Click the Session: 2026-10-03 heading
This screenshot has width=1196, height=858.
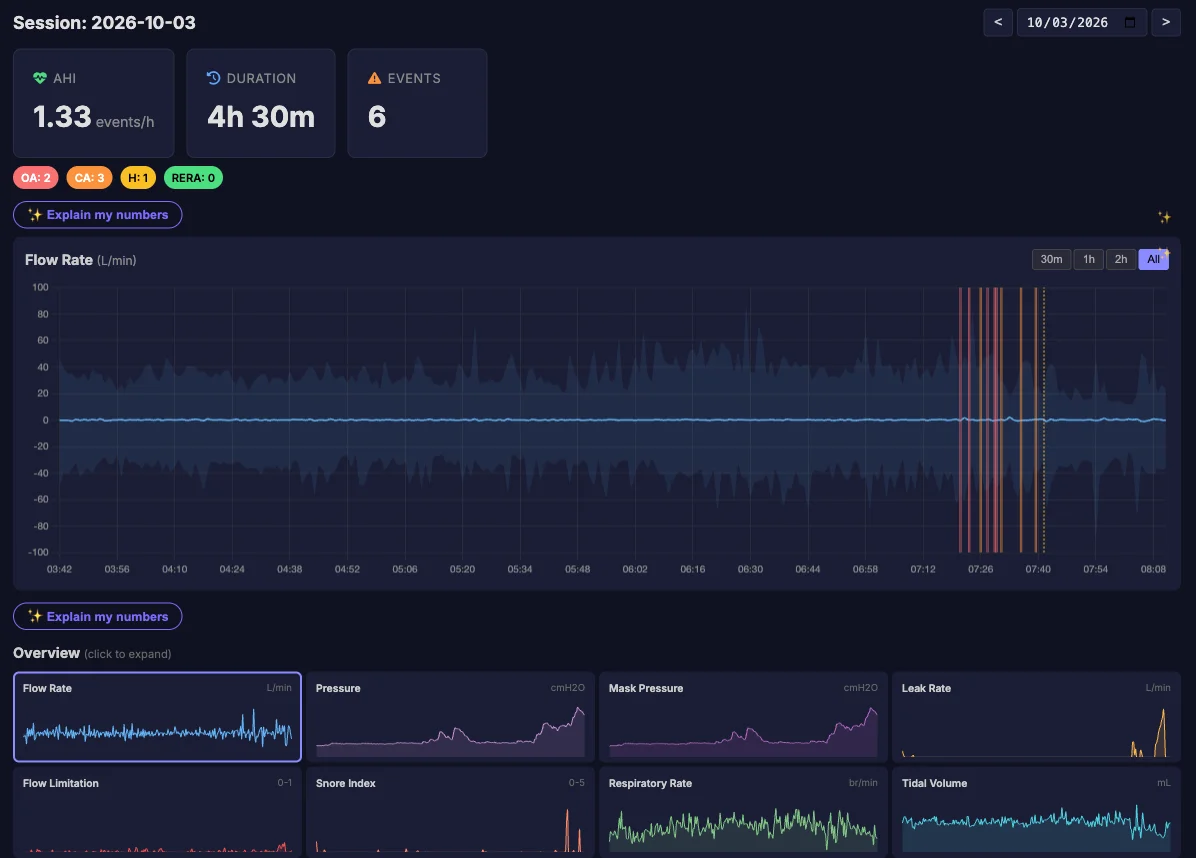pyautogui.click(x=104, y=22)
